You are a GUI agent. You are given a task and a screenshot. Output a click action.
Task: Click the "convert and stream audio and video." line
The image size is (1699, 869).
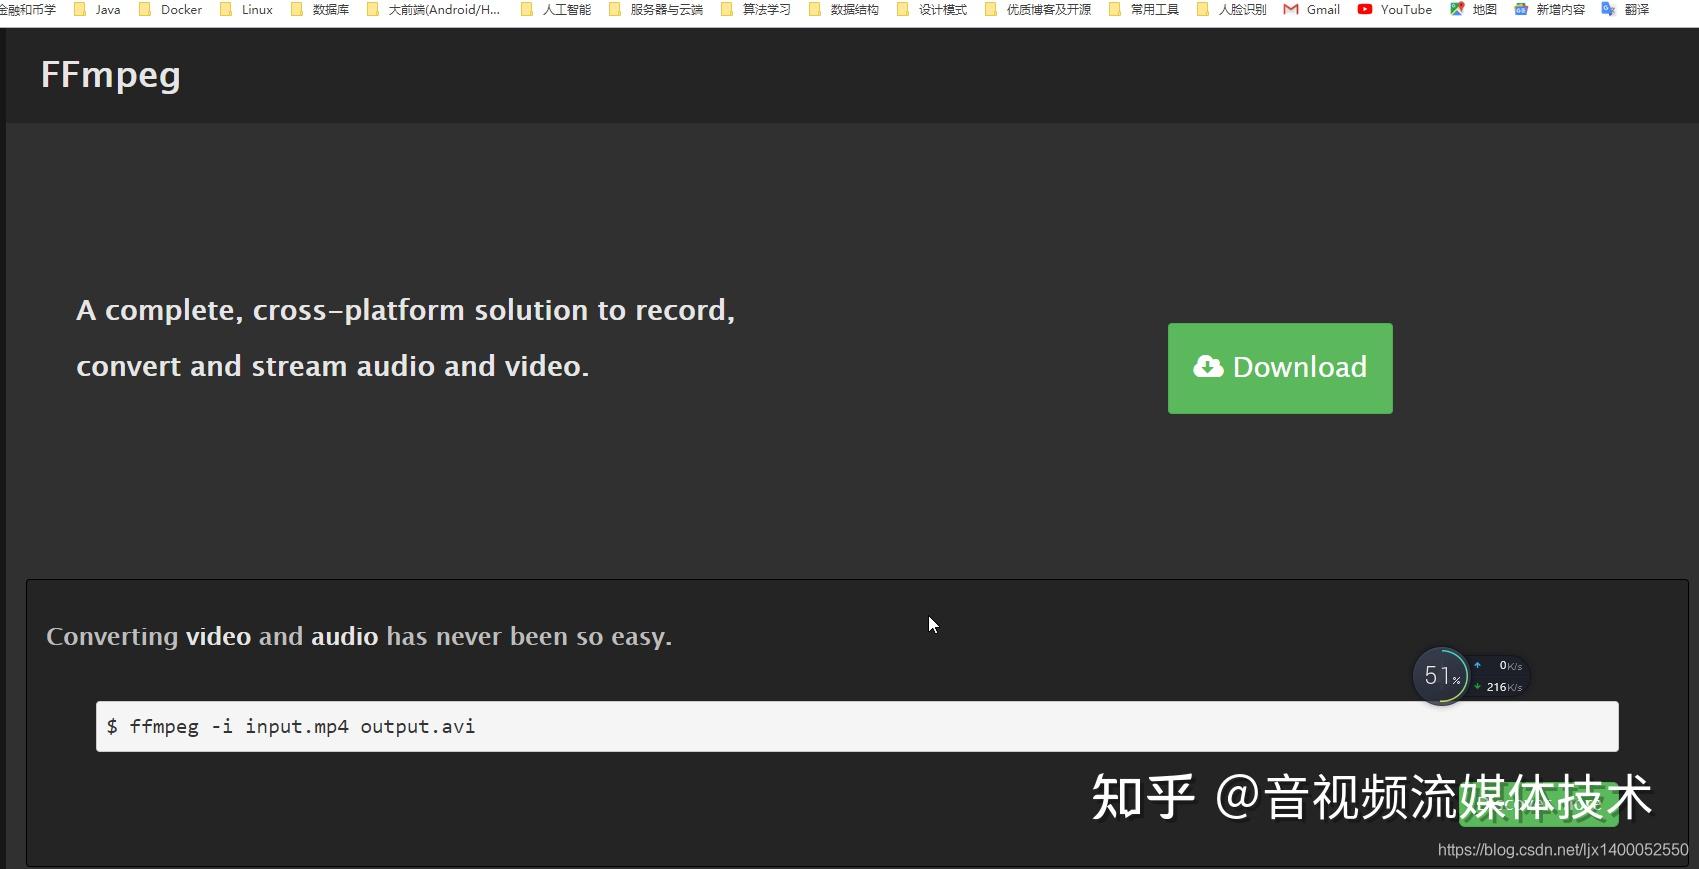coord(333,367)
